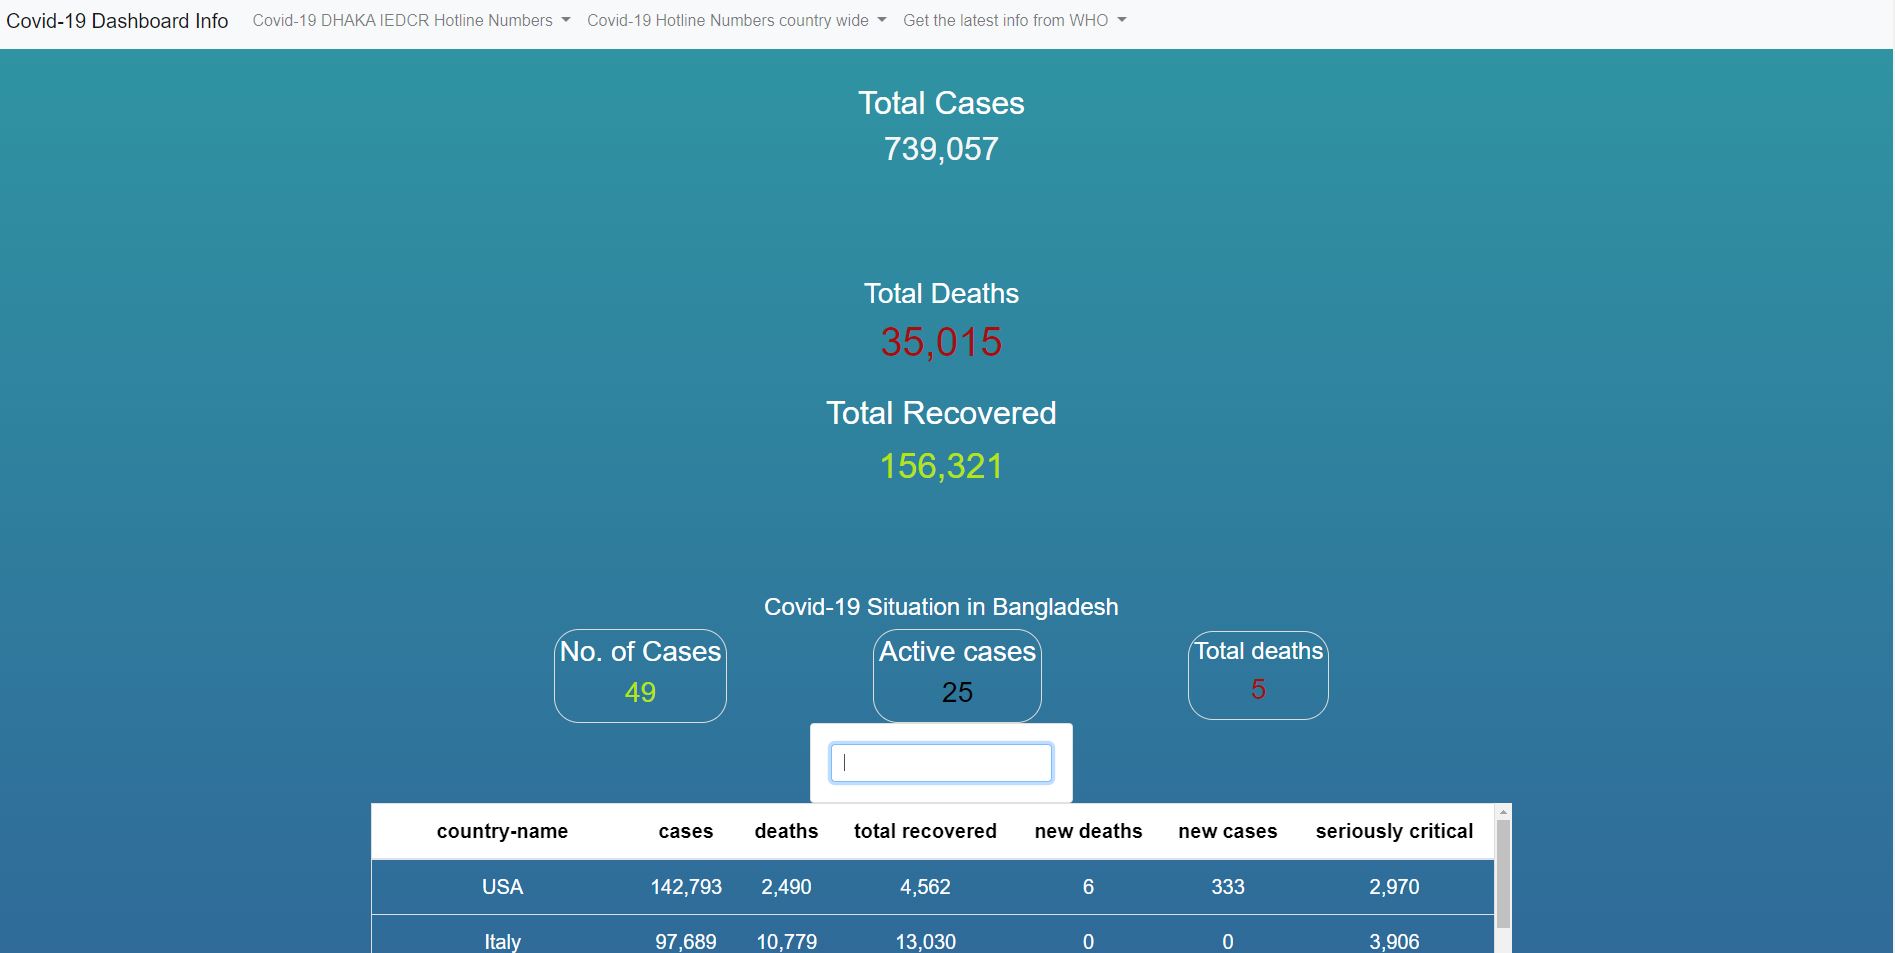This screenshot has height=953, width=1895.
Task: Click Italy total recovered value 13,030
Action: click(x=925, y=942)
